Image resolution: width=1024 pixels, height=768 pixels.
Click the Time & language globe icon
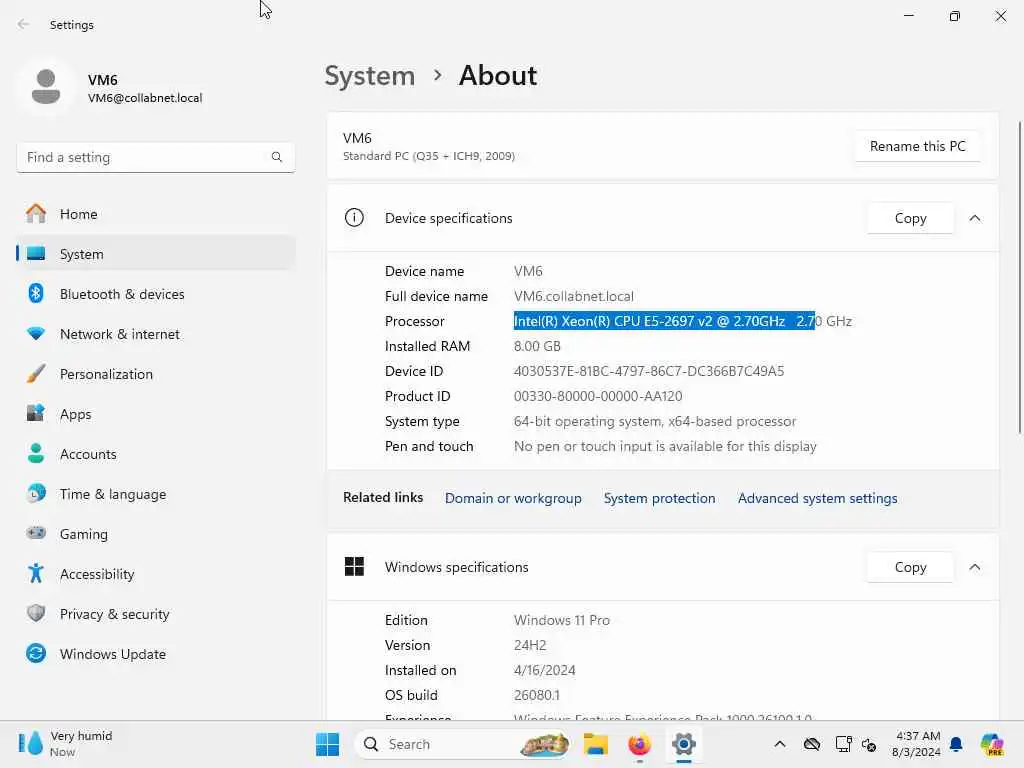36,493
